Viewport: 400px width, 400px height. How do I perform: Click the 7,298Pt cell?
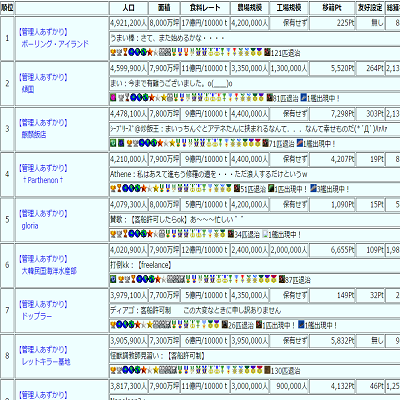[332, 114]
